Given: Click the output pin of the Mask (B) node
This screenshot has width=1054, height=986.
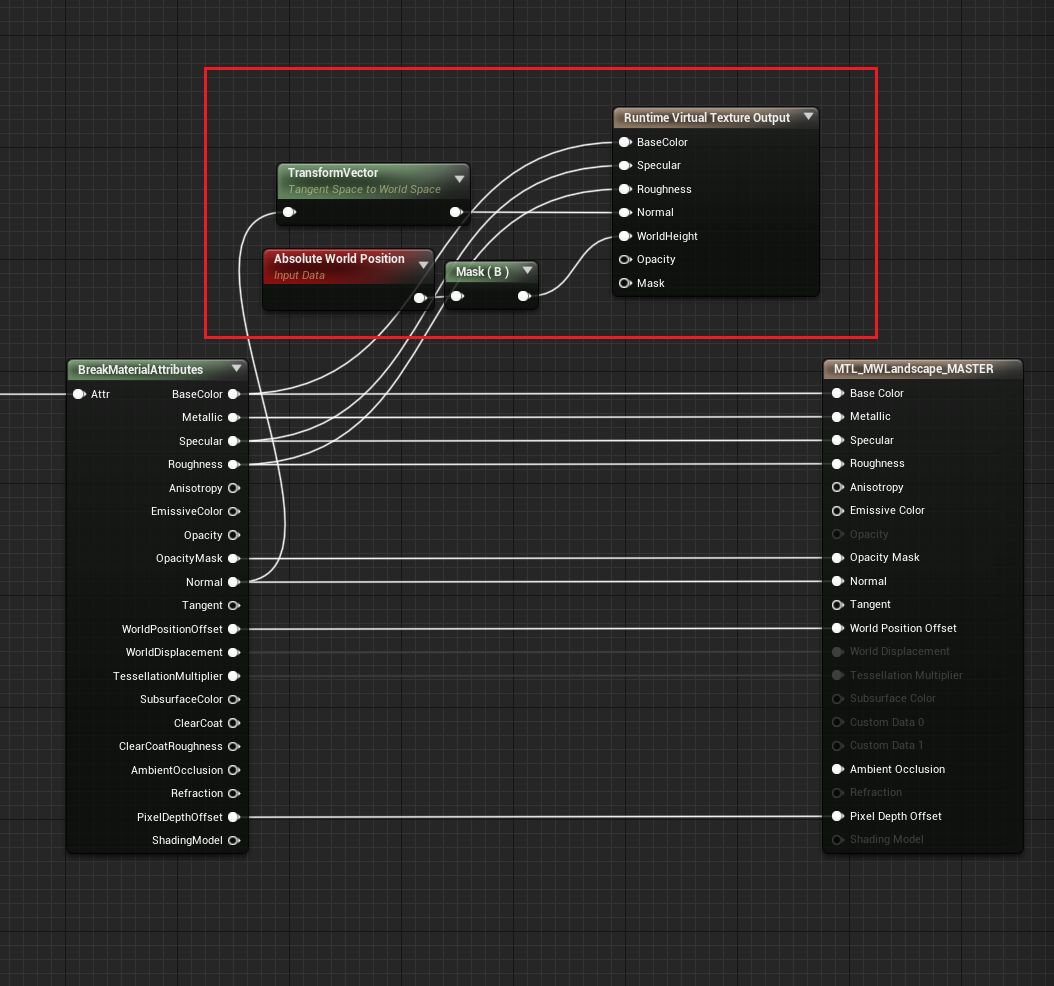Looking at the screenshot, I should coord(524,296).
